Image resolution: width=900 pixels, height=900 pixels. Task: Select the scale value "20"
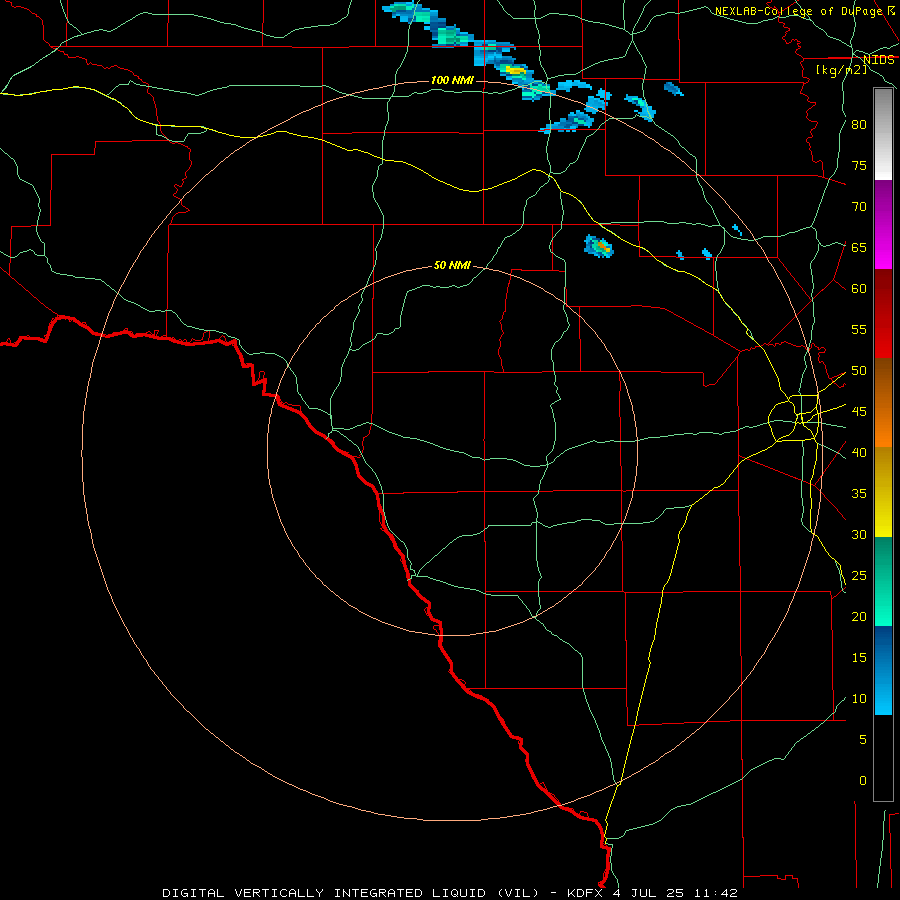click(859, 616)
